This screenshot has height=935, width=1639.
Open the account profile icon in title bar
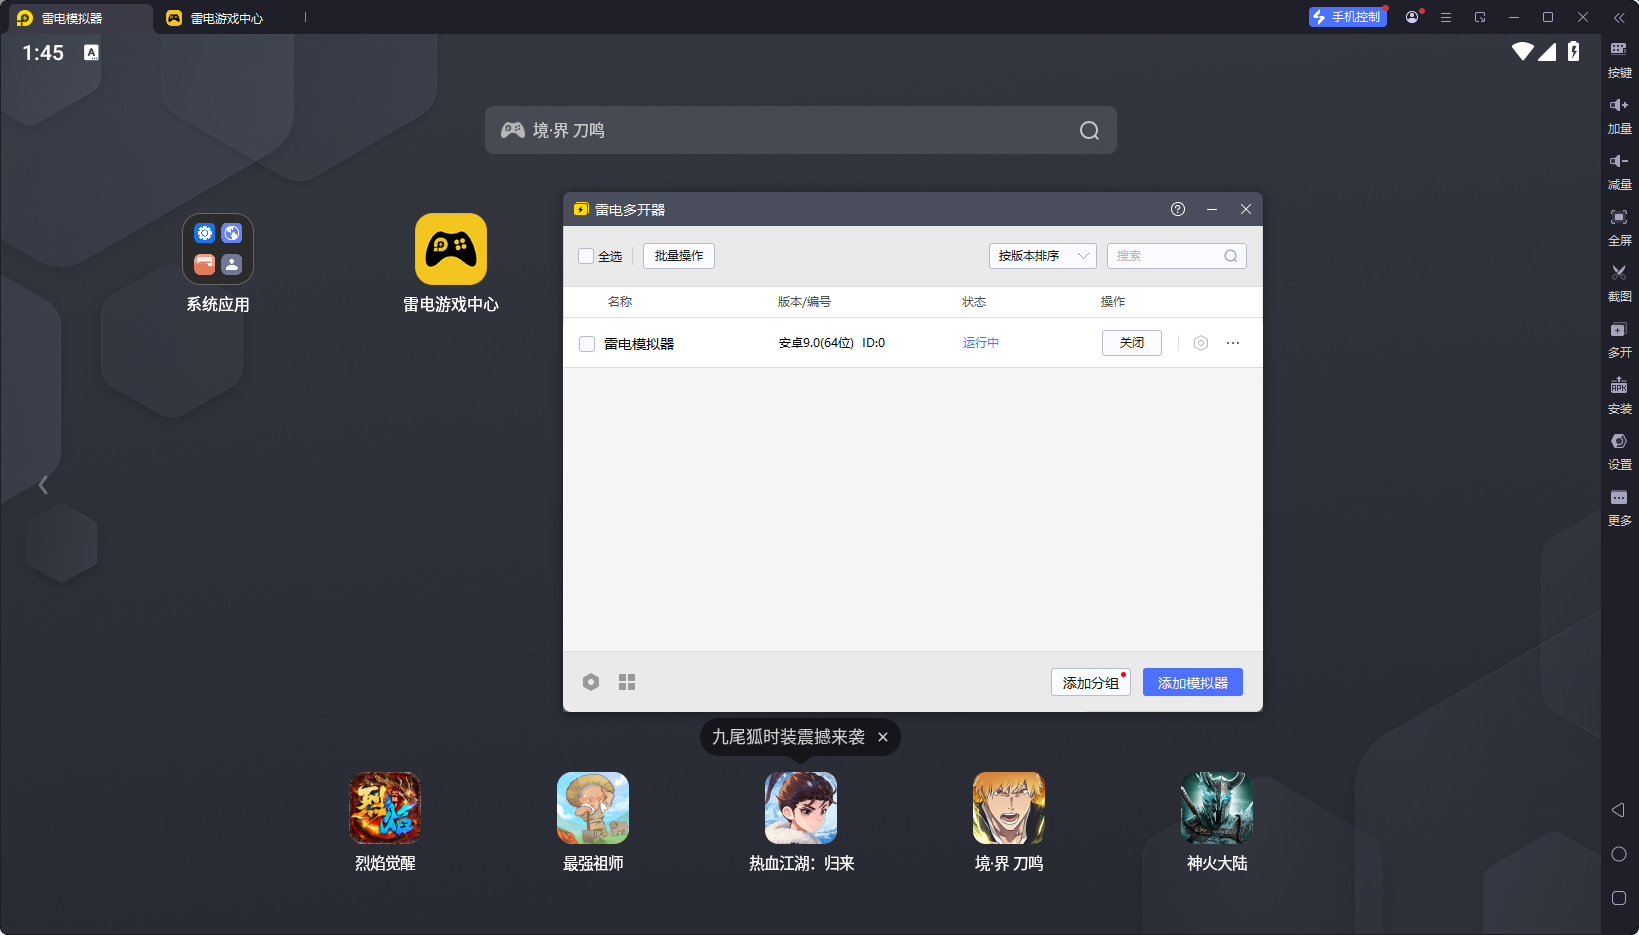coord(1412,17)
